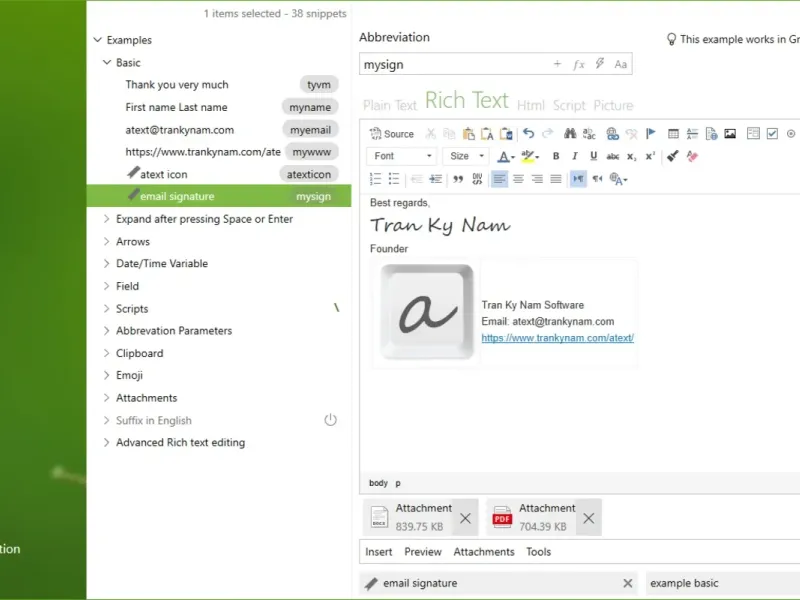Expand the Advanced Rich text editing group
Image resolution: width=800 pixels, height=600 pixels.
[106, 442]
